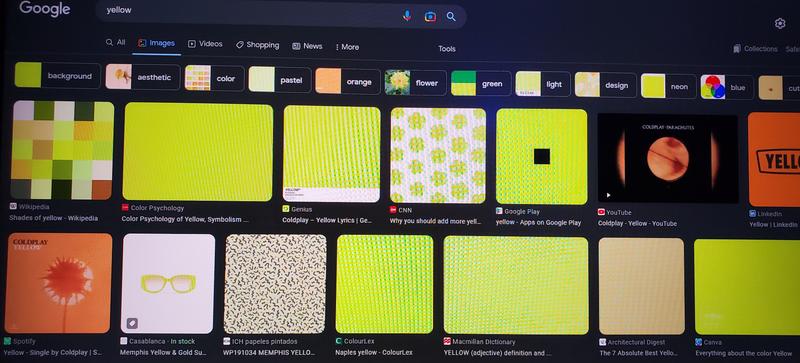Open link yellow - Apps on Google Play
This screenshot has width=800, height=363.
pos(538,223)
